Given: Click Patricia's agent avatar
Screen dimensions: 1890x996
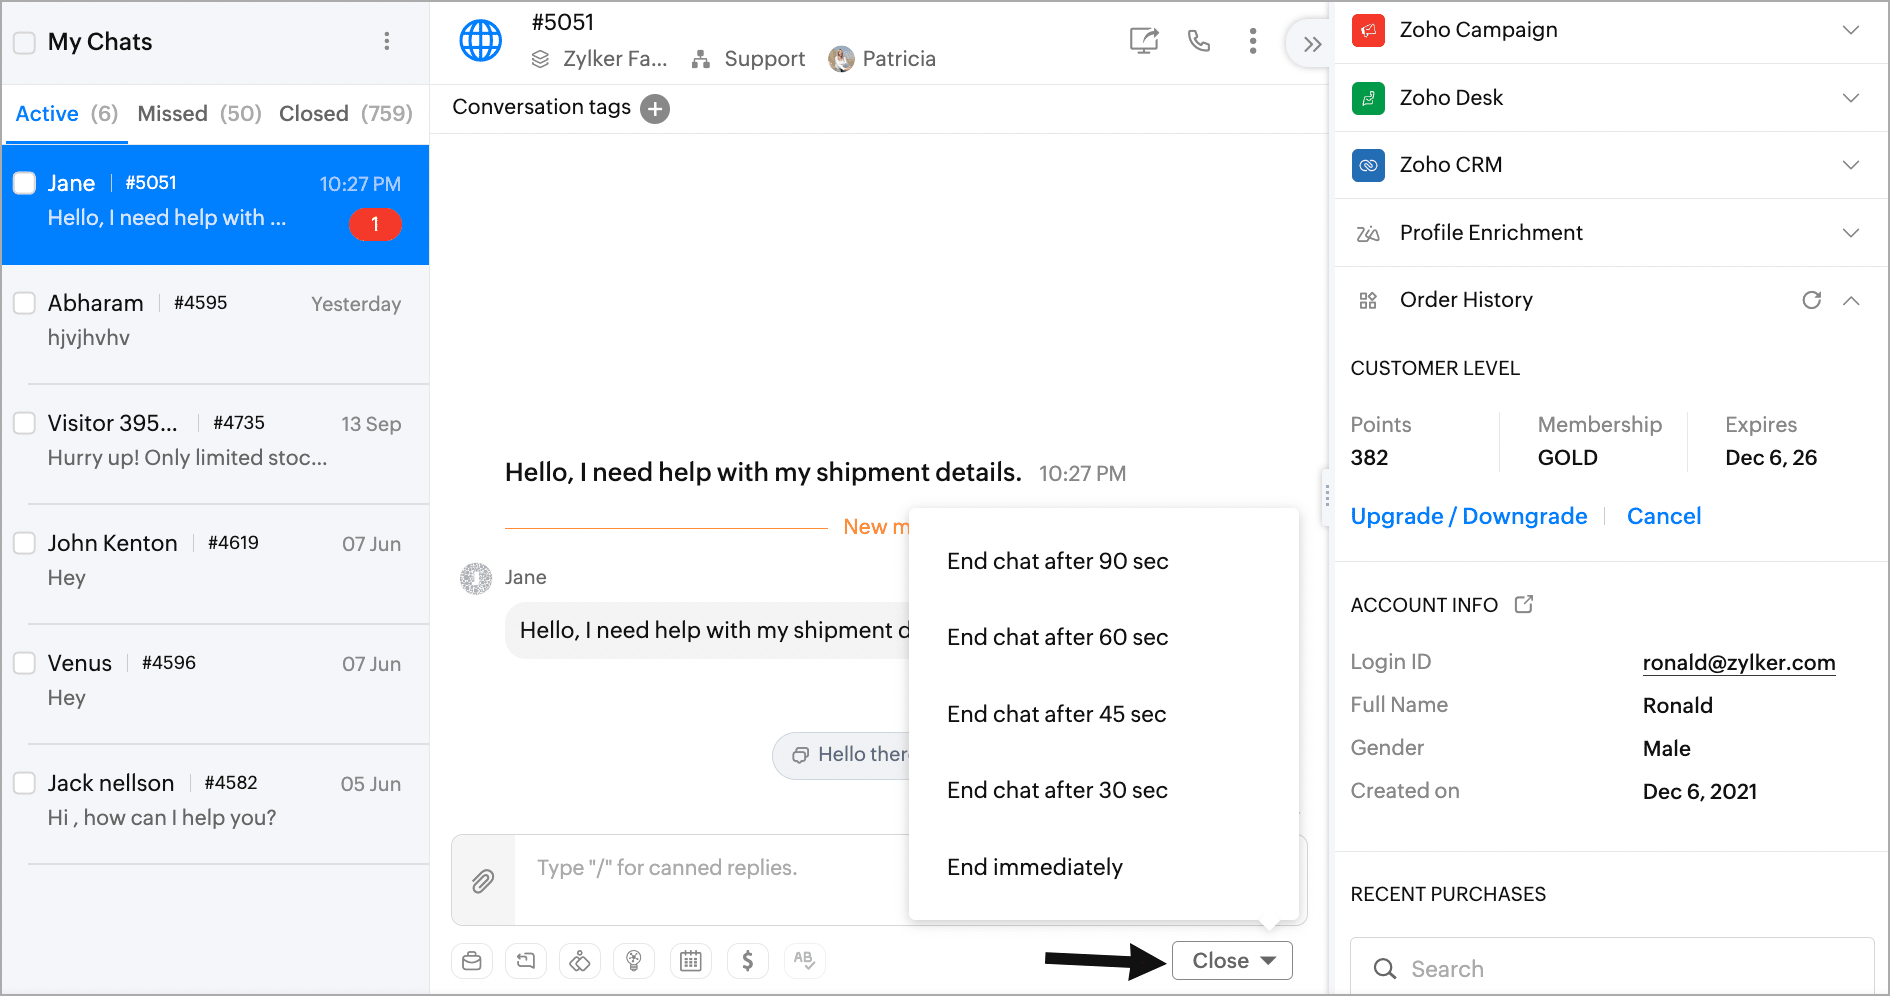Looking at the screenshot, I should [x=841, y=59].
